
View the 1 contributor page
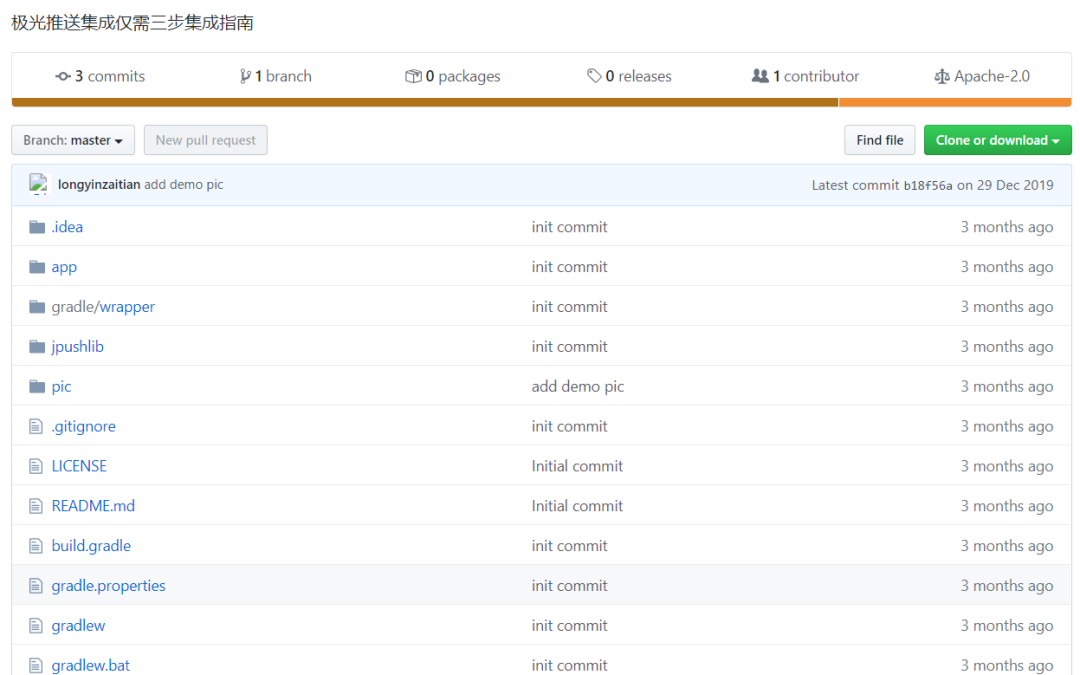tap(805, 76)
